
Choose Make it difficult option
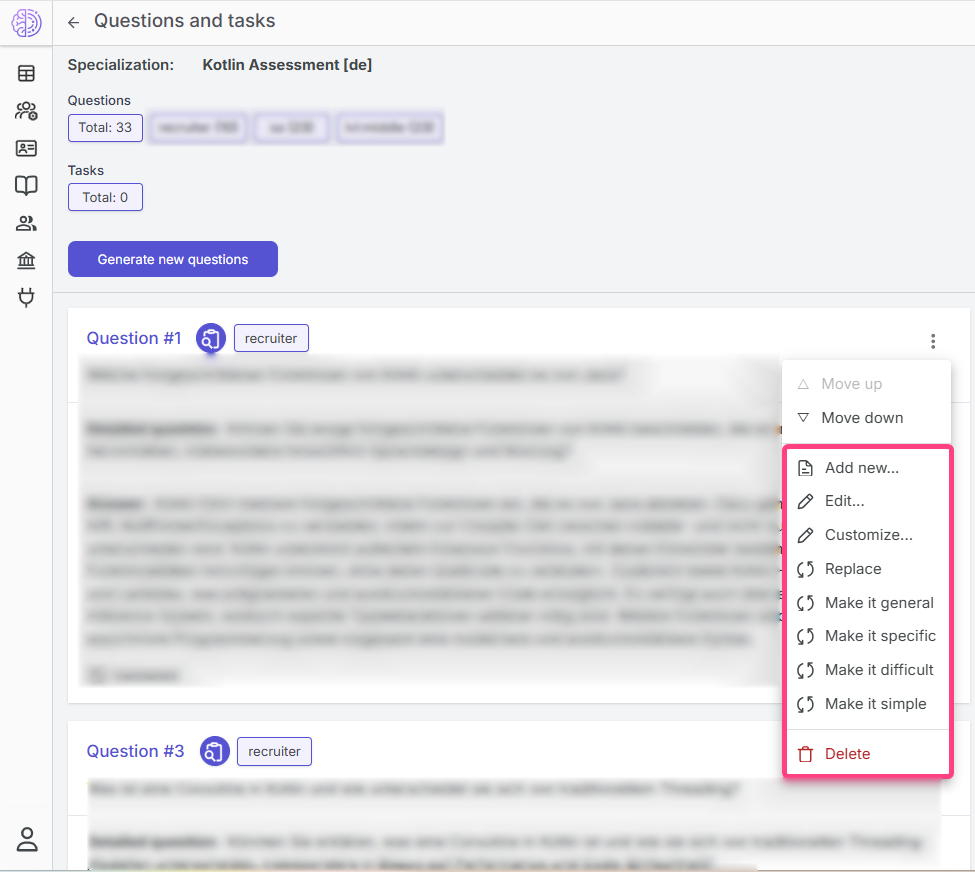[x=878, y=670]
